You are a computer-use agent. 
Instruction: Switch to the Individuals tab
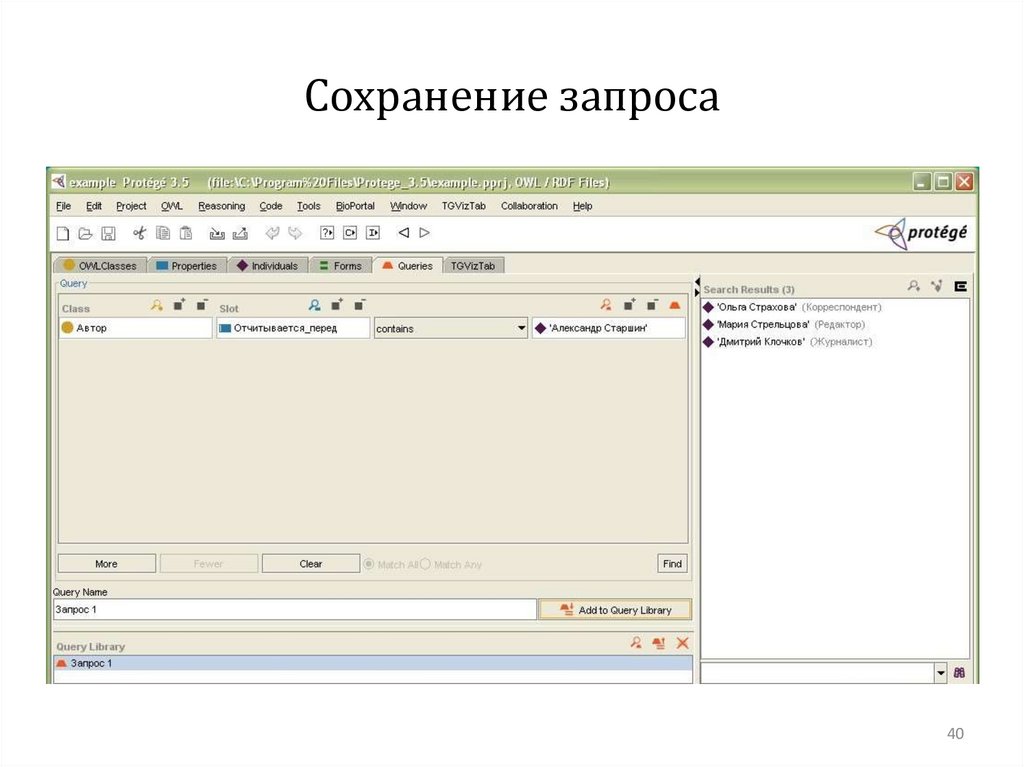268,266
